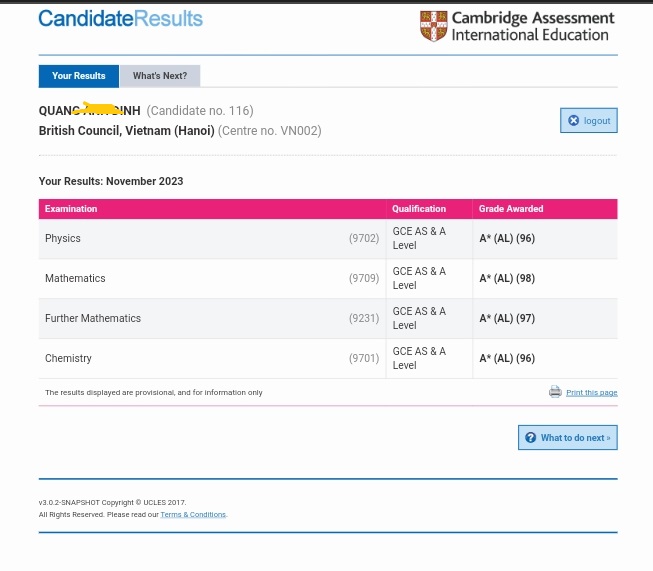
Task: Select the Physics examination row
Action: 63,239
